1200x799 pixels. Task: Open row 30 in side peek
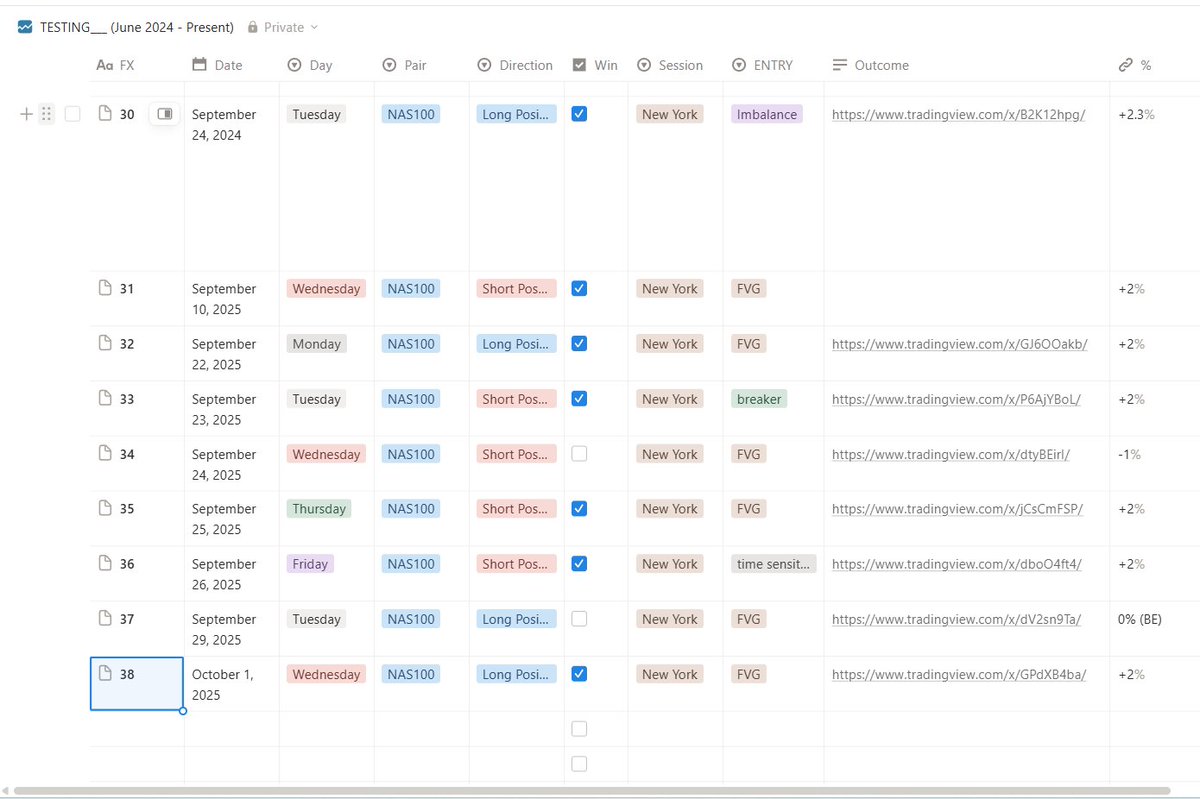[165, 114]
